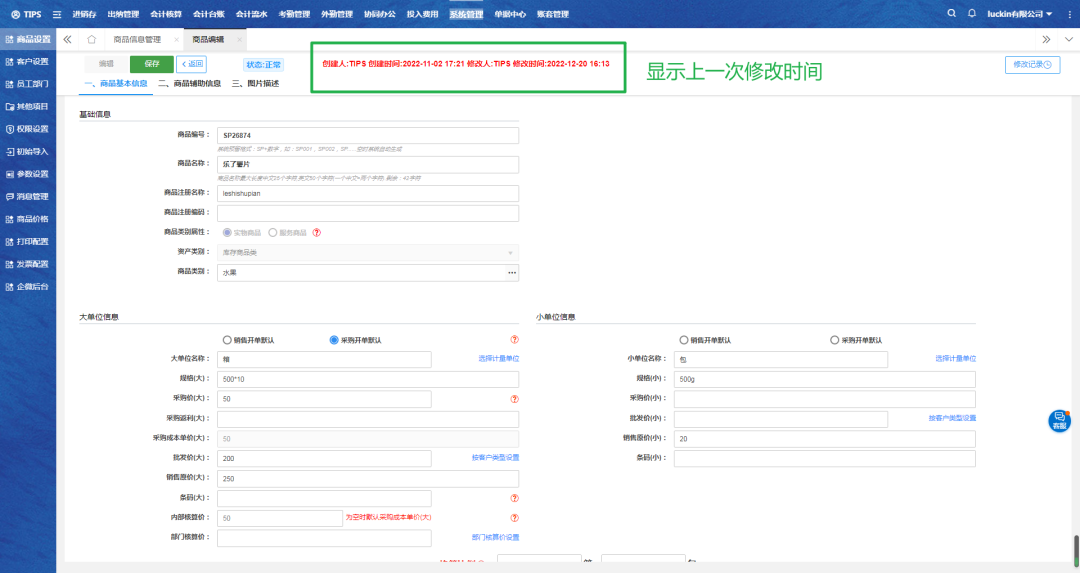The height and width of the screenshot is (573, 1080).
Task: Open 商品类别 picker via ellipsis button
Action: [x=511, y=272]
